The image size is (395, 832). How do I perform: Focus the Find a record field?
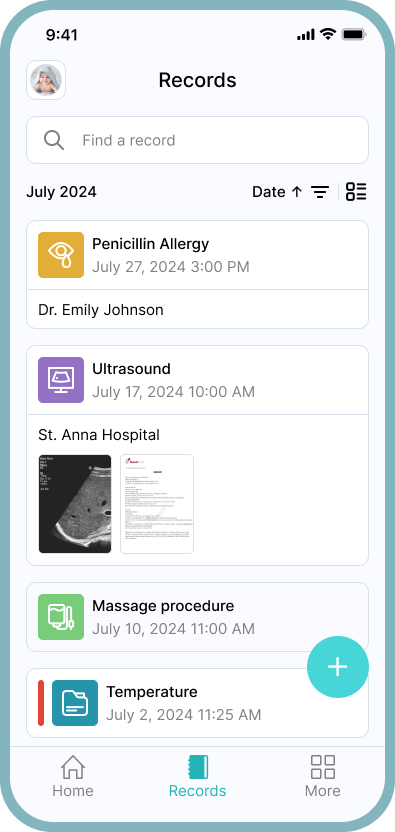coord(198,140)
